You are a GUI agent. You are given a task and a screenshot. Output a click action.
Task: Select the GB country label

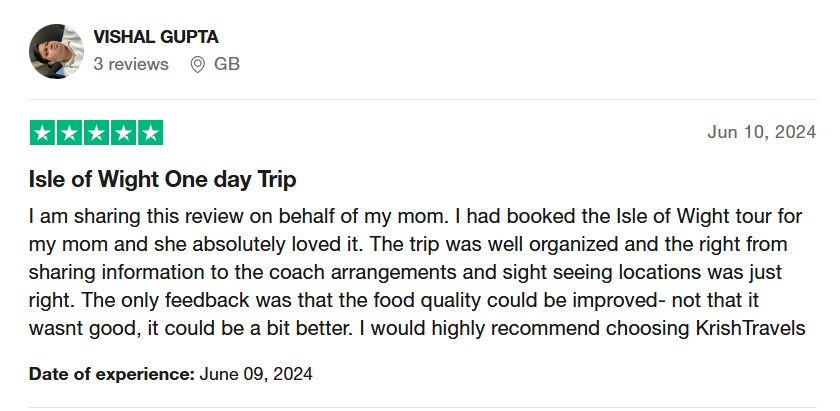click(227, 64)
